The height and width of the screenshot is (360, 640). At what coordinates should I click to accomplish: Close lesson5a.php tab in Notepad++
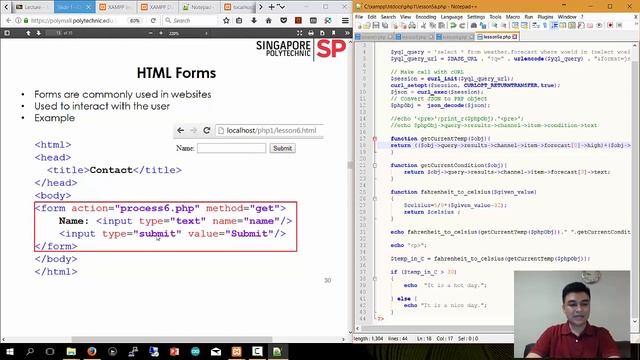(x=515, y=37)
